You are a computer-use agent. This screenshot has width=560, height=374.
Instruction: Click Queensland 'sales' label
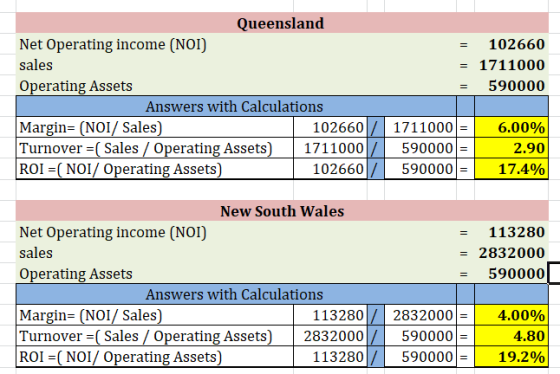[36, 65]
